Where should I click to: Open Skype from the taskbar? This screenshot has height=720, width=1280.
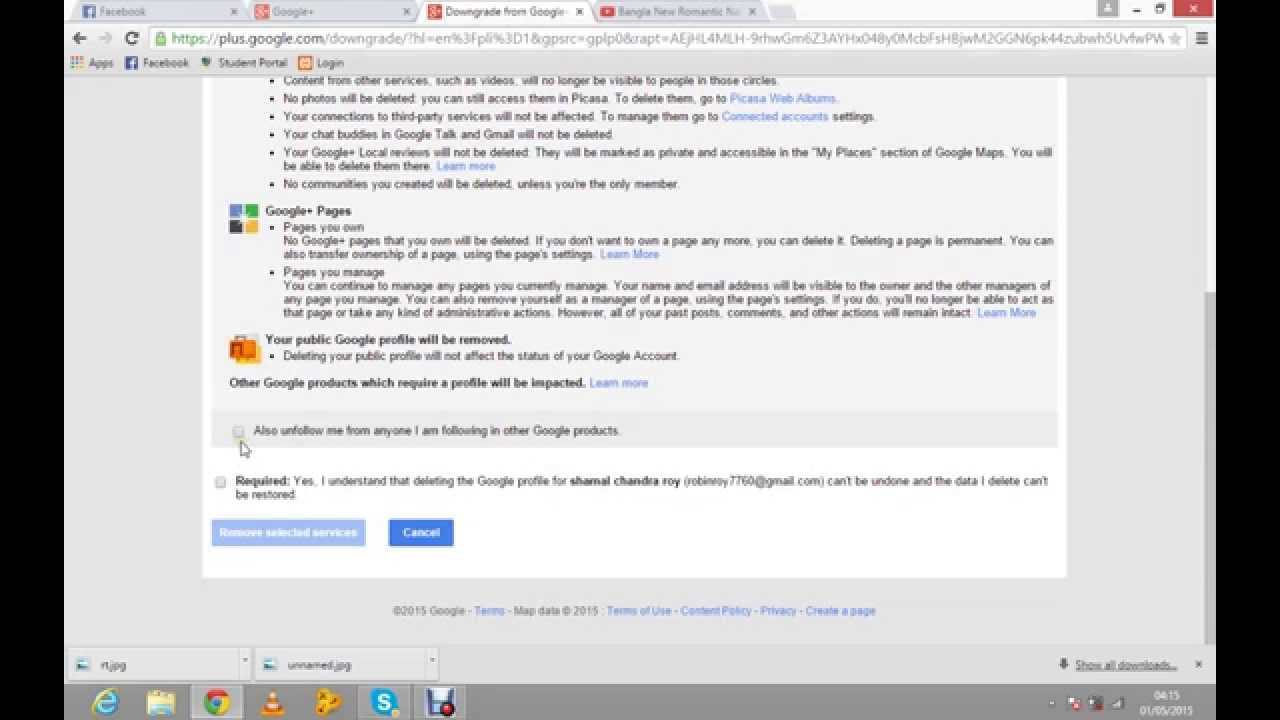point(384,702)
